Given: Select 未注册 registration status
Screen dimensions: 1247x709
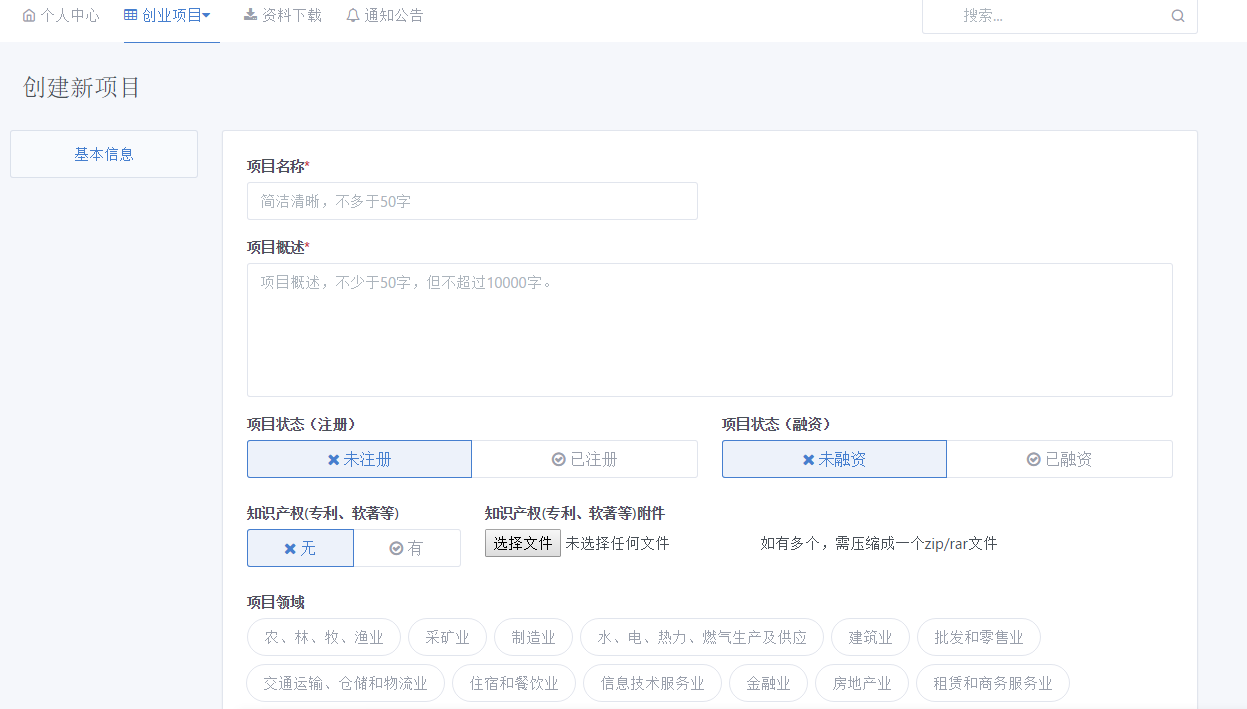Looking at the screenshot, I should [359, 459].
